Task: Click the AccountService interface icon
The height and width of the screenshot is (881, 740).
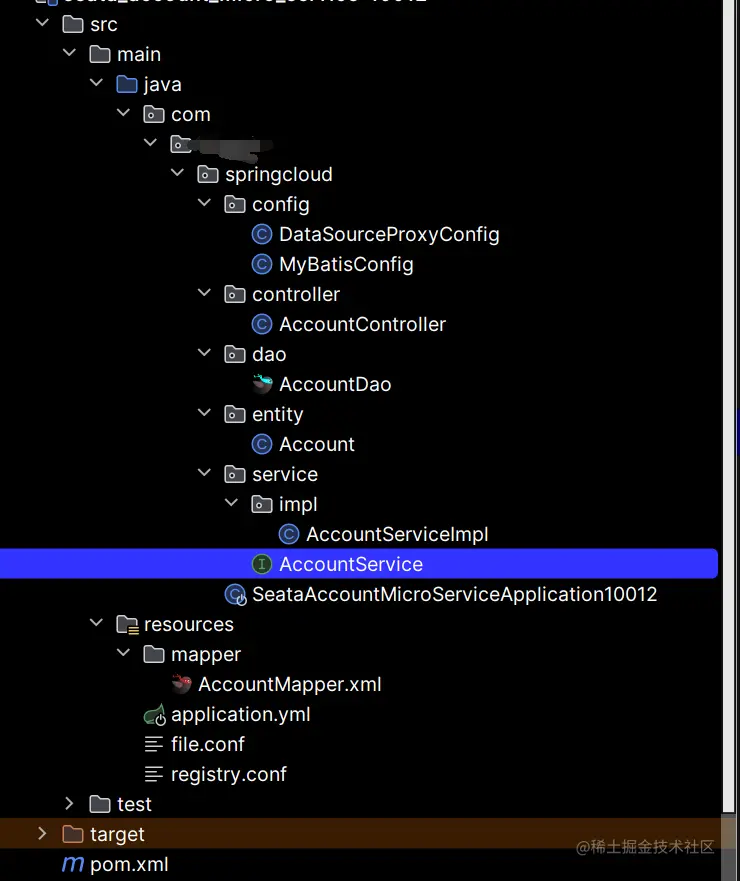Action: pyautogui.click(x=262, y=564)
